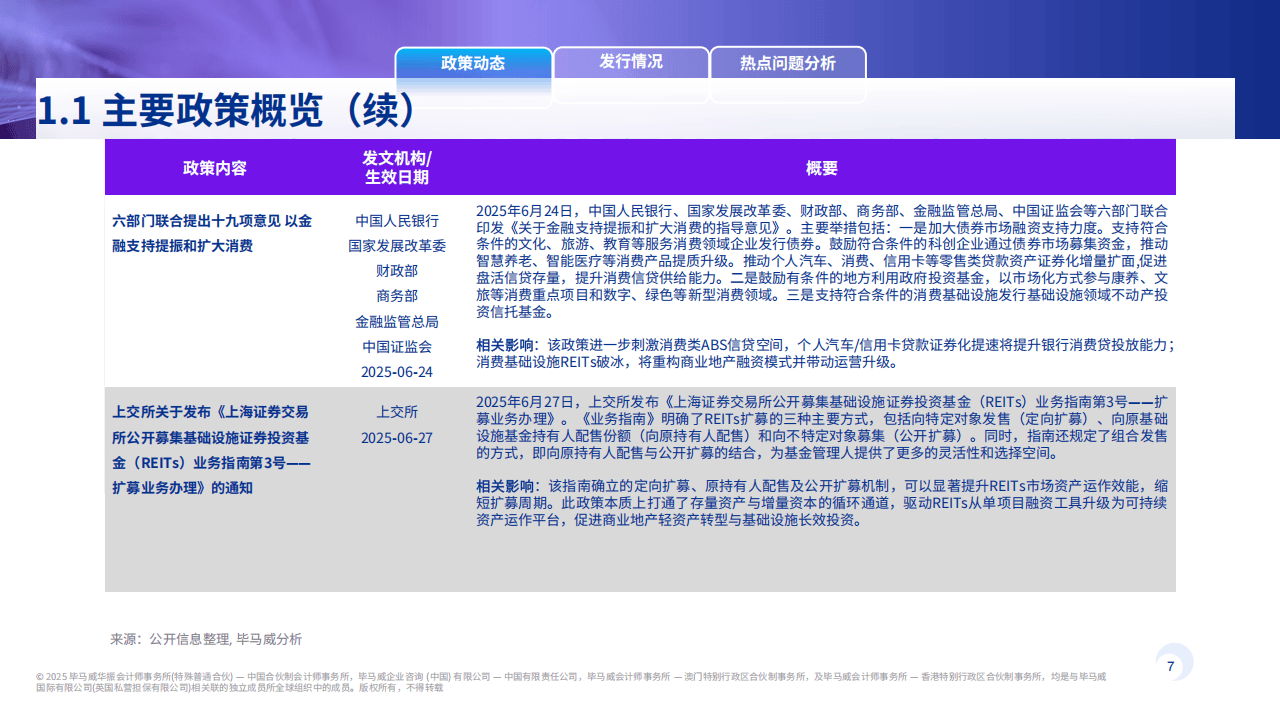The width and height of the screenshot is (1280, 720).
Task: Open the 热点问题分析 tab
Action: (788, 61)
